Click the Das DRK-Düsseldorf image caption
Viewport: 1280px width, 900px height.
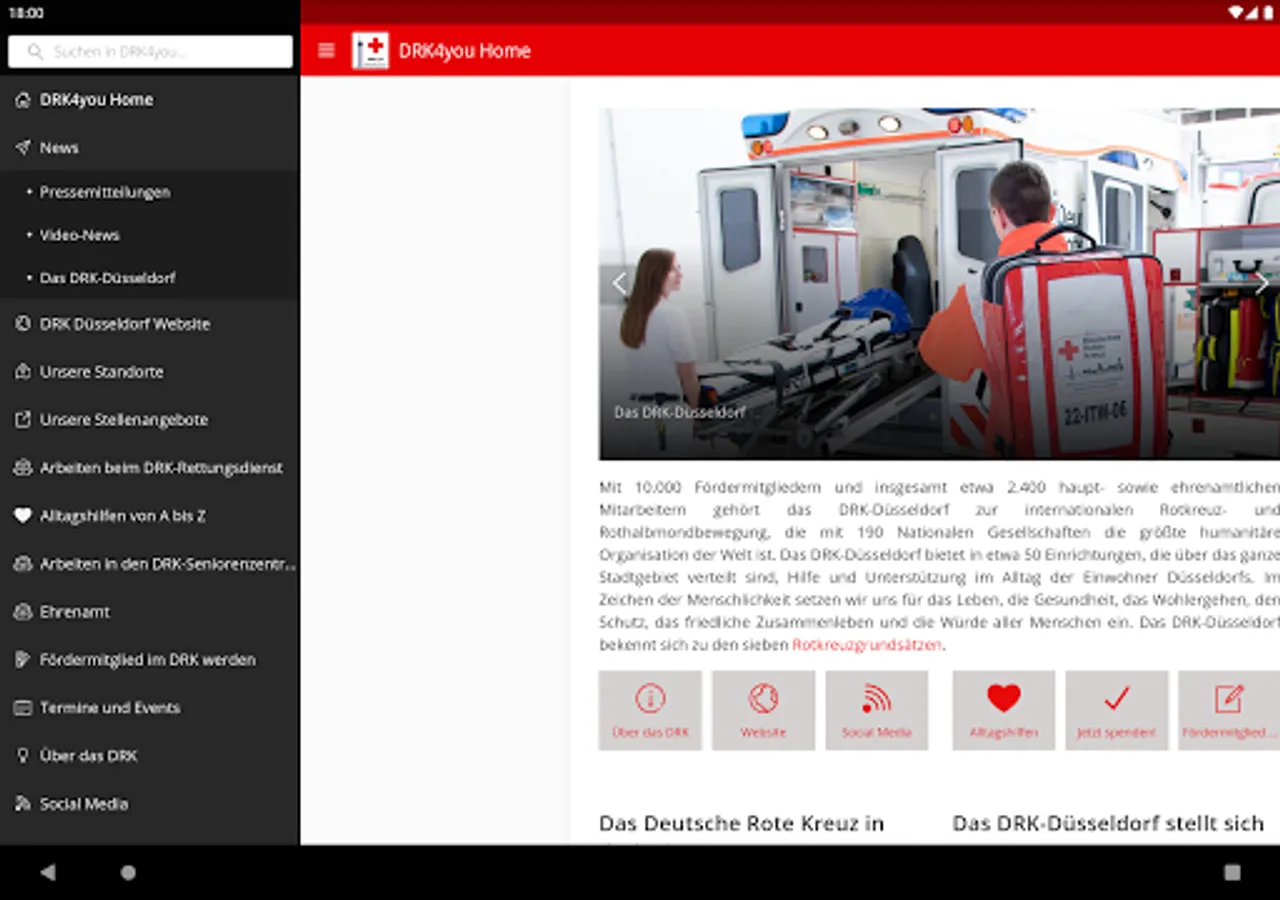click(680, 412)
